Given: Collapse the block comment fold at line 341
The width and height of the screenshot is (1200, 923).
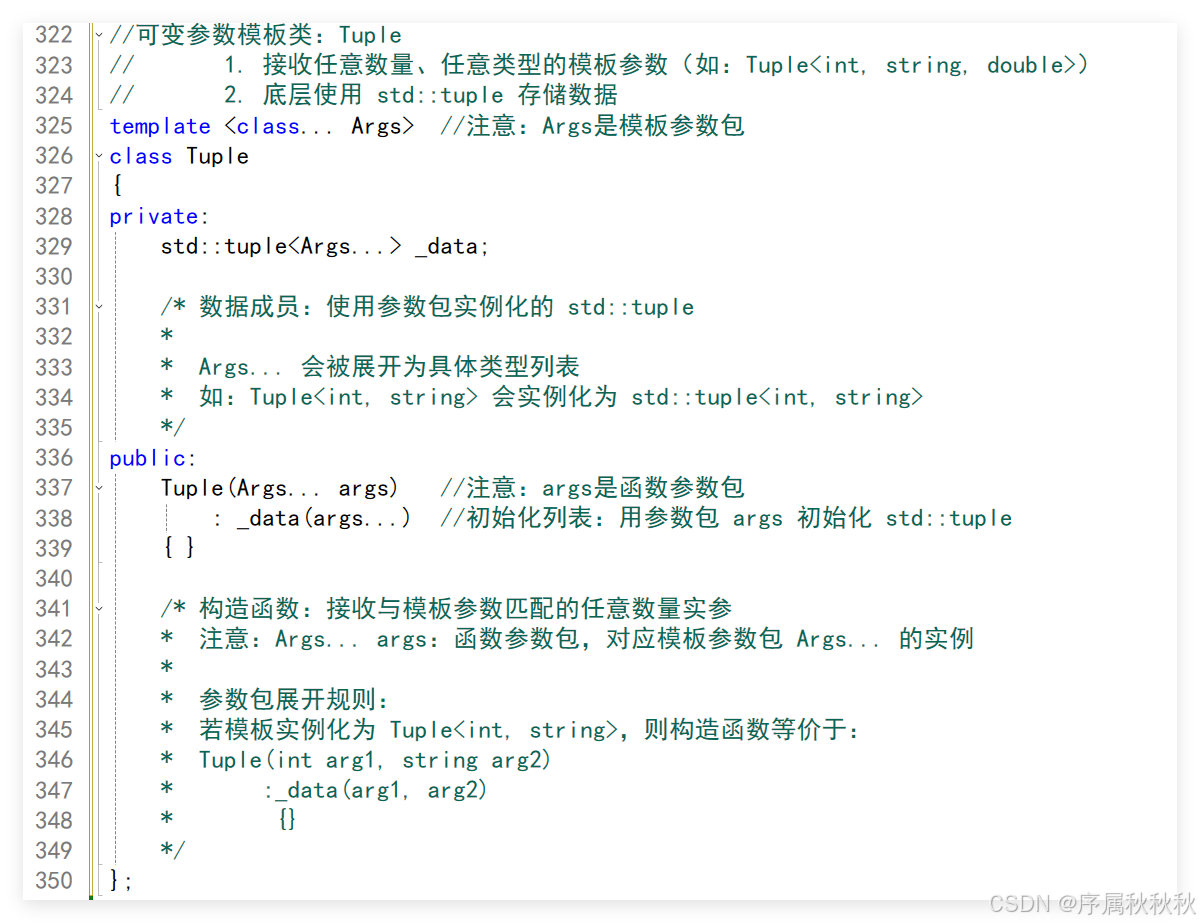Looking at the screenshot, I should (x=98, y=608).
